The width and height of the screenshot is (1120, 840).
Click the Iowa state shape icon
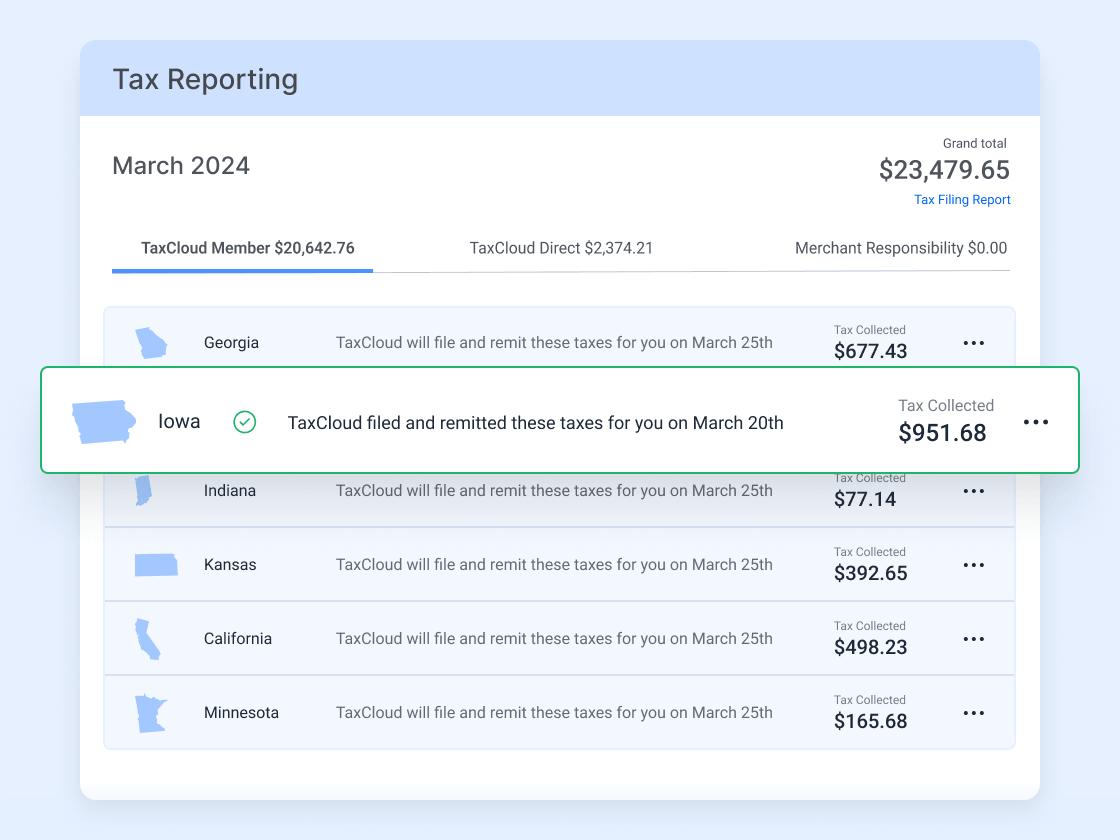(x=104, y=422)
